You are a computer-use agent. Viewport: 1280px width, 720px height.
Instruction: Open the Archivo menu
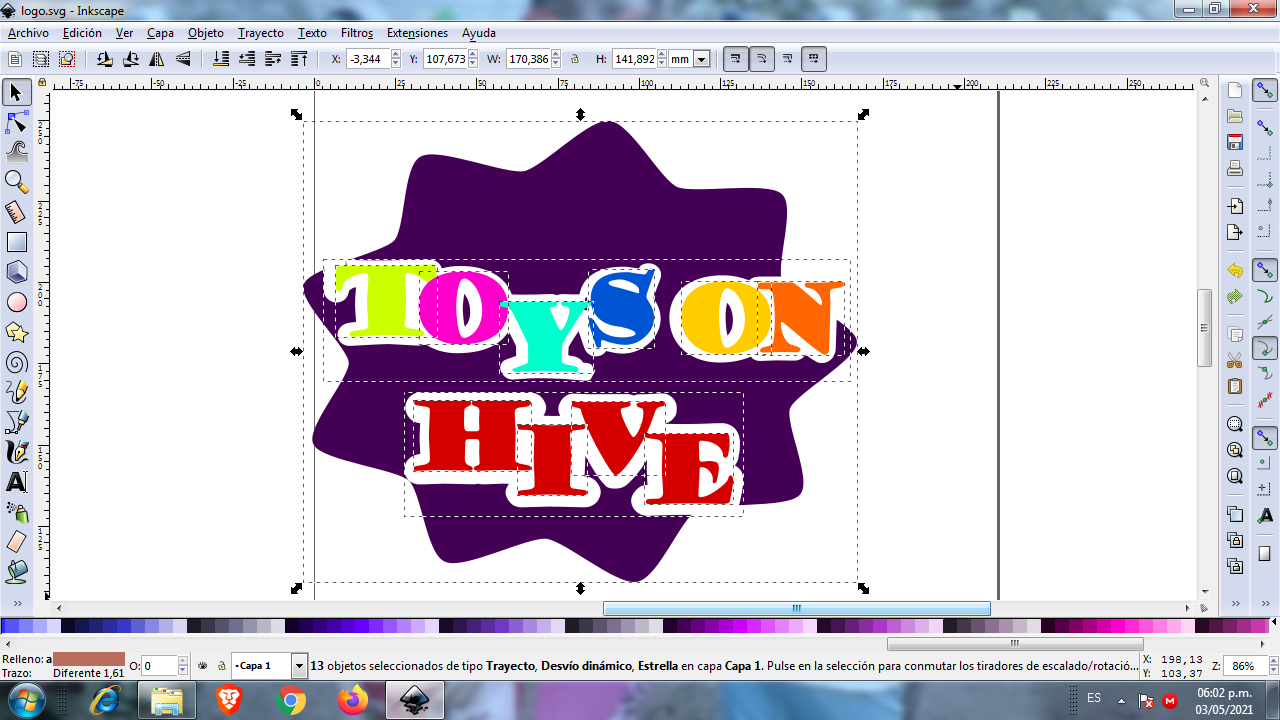coord(28,33)
